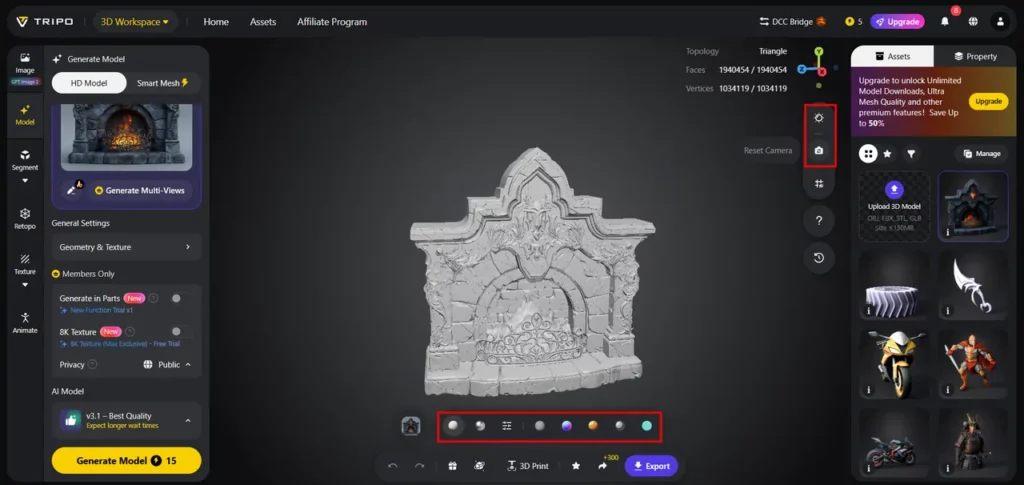Open the viewport display settings icon
1024x485 pixels.
819,184
